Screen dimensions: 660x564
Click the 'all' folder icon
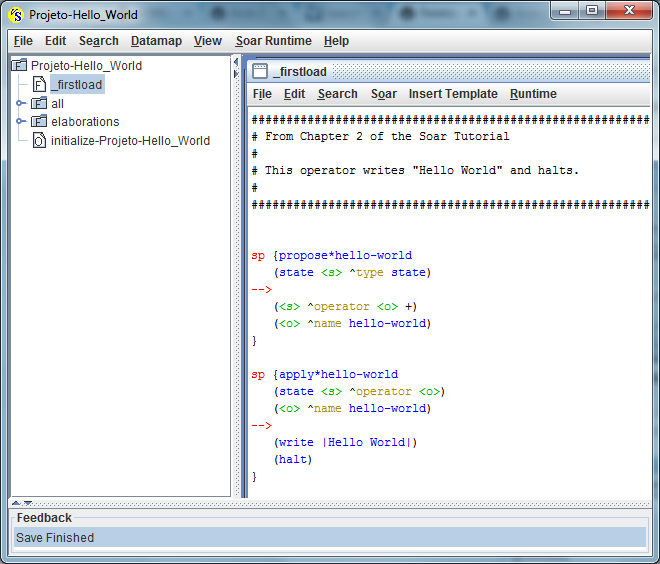click(39, 103)
